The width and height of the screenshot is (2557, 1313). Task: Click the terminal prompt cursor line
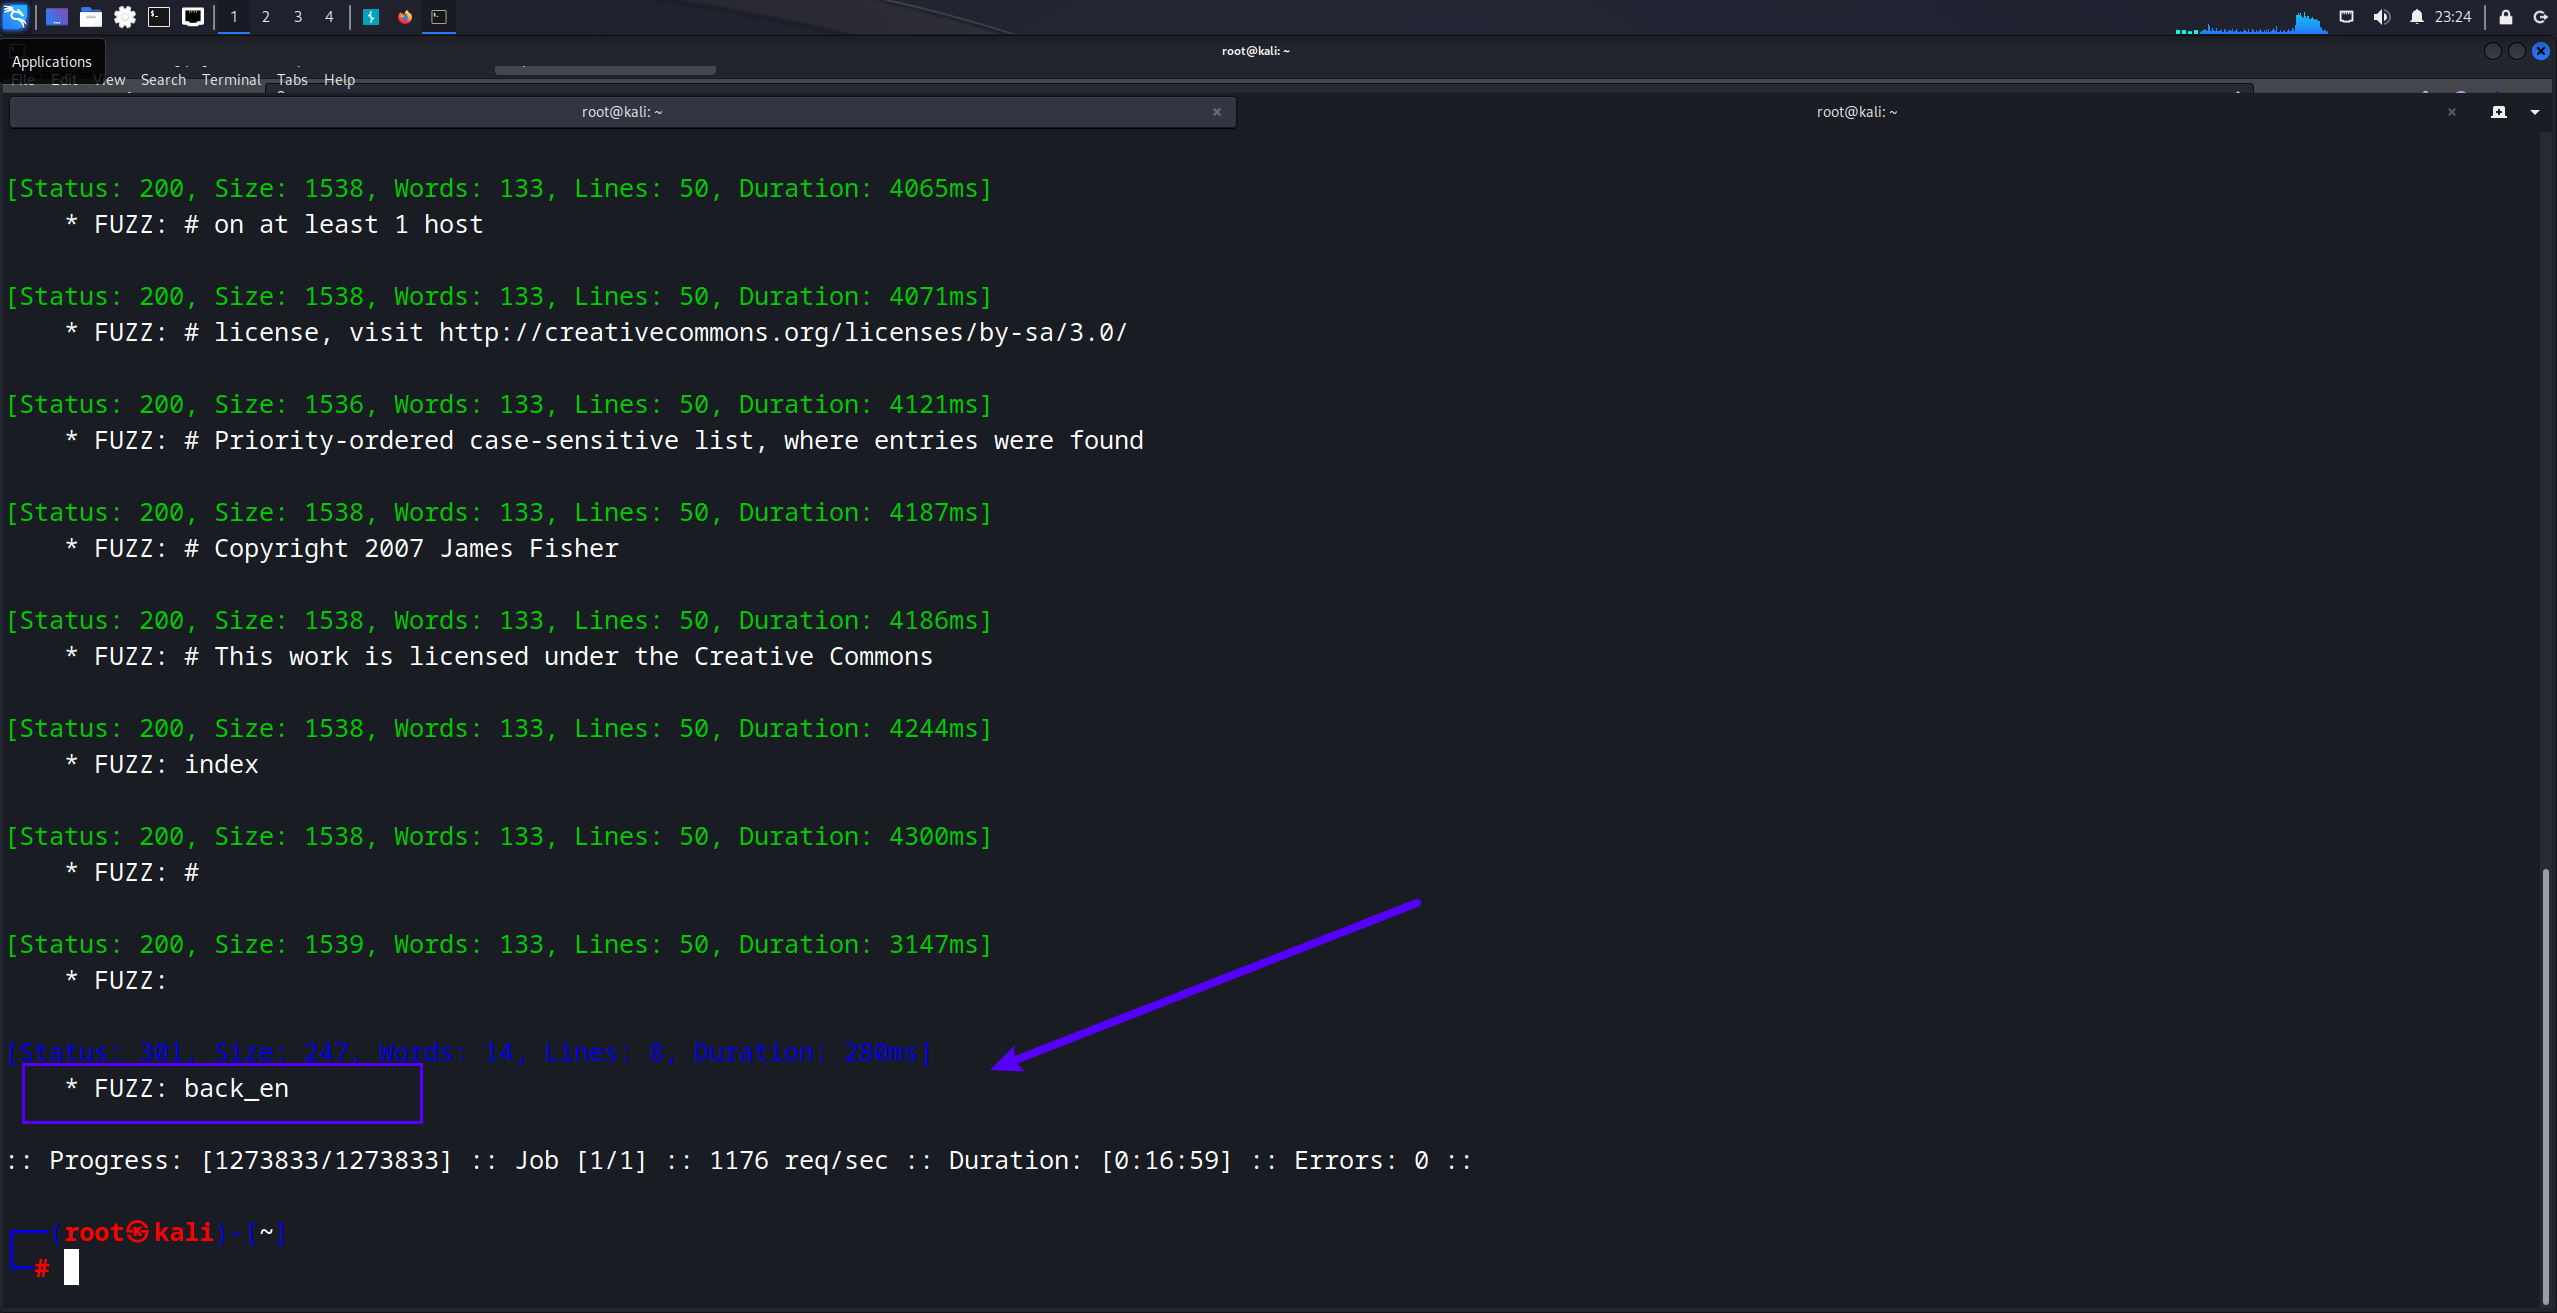point(72,1268)
